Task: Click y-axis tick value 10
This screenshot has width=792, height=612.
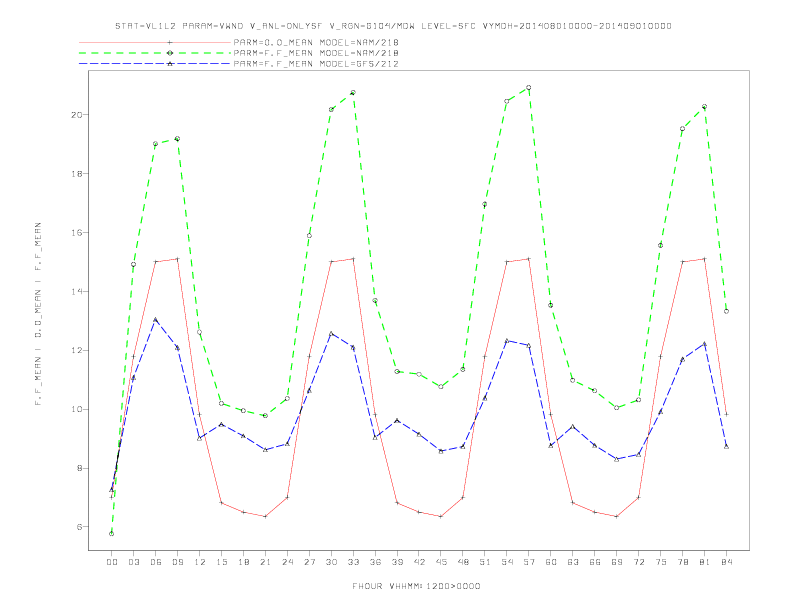Action: pyautogui.click(x=76, y=409)
